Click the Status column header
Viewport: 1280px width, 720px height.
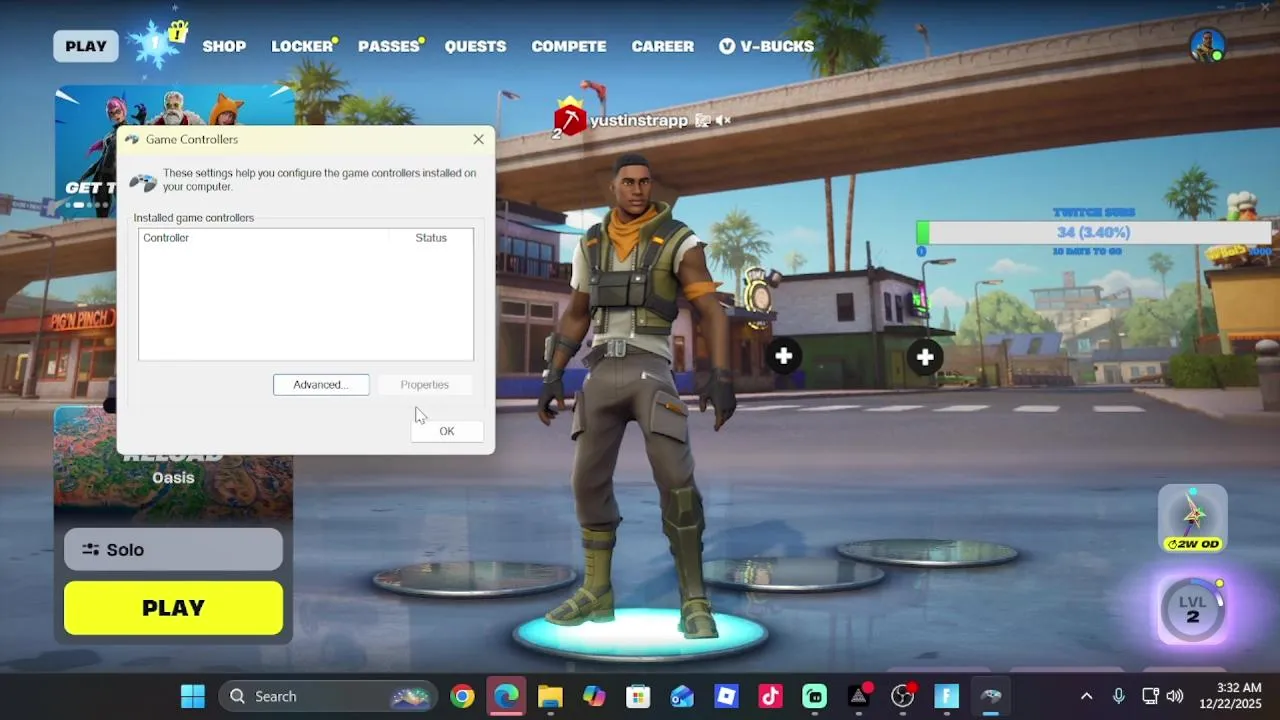431,238
